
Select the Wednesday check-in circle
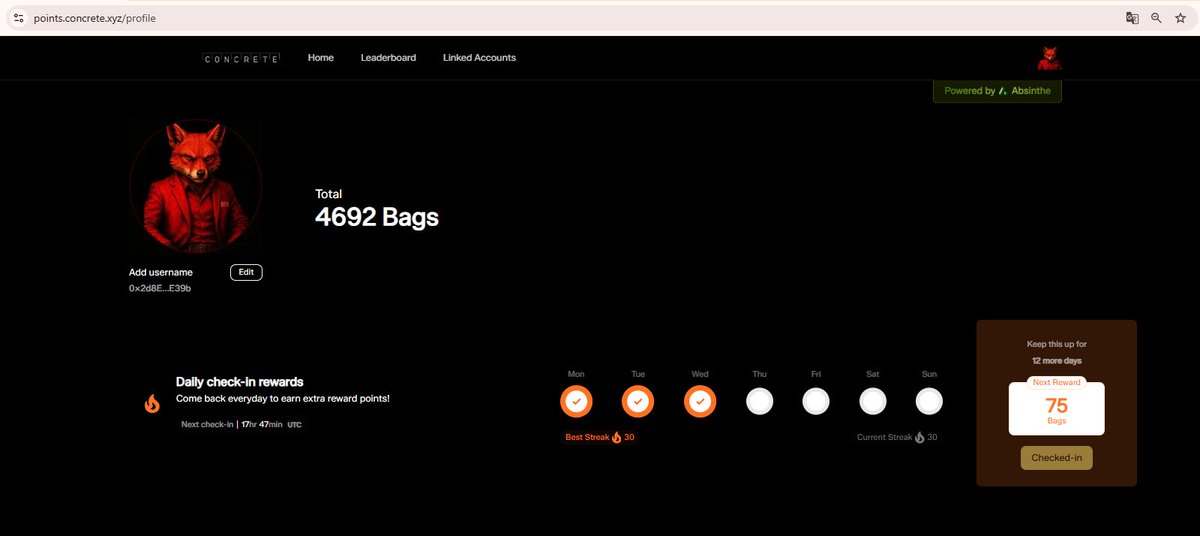(x=700, y=402)
